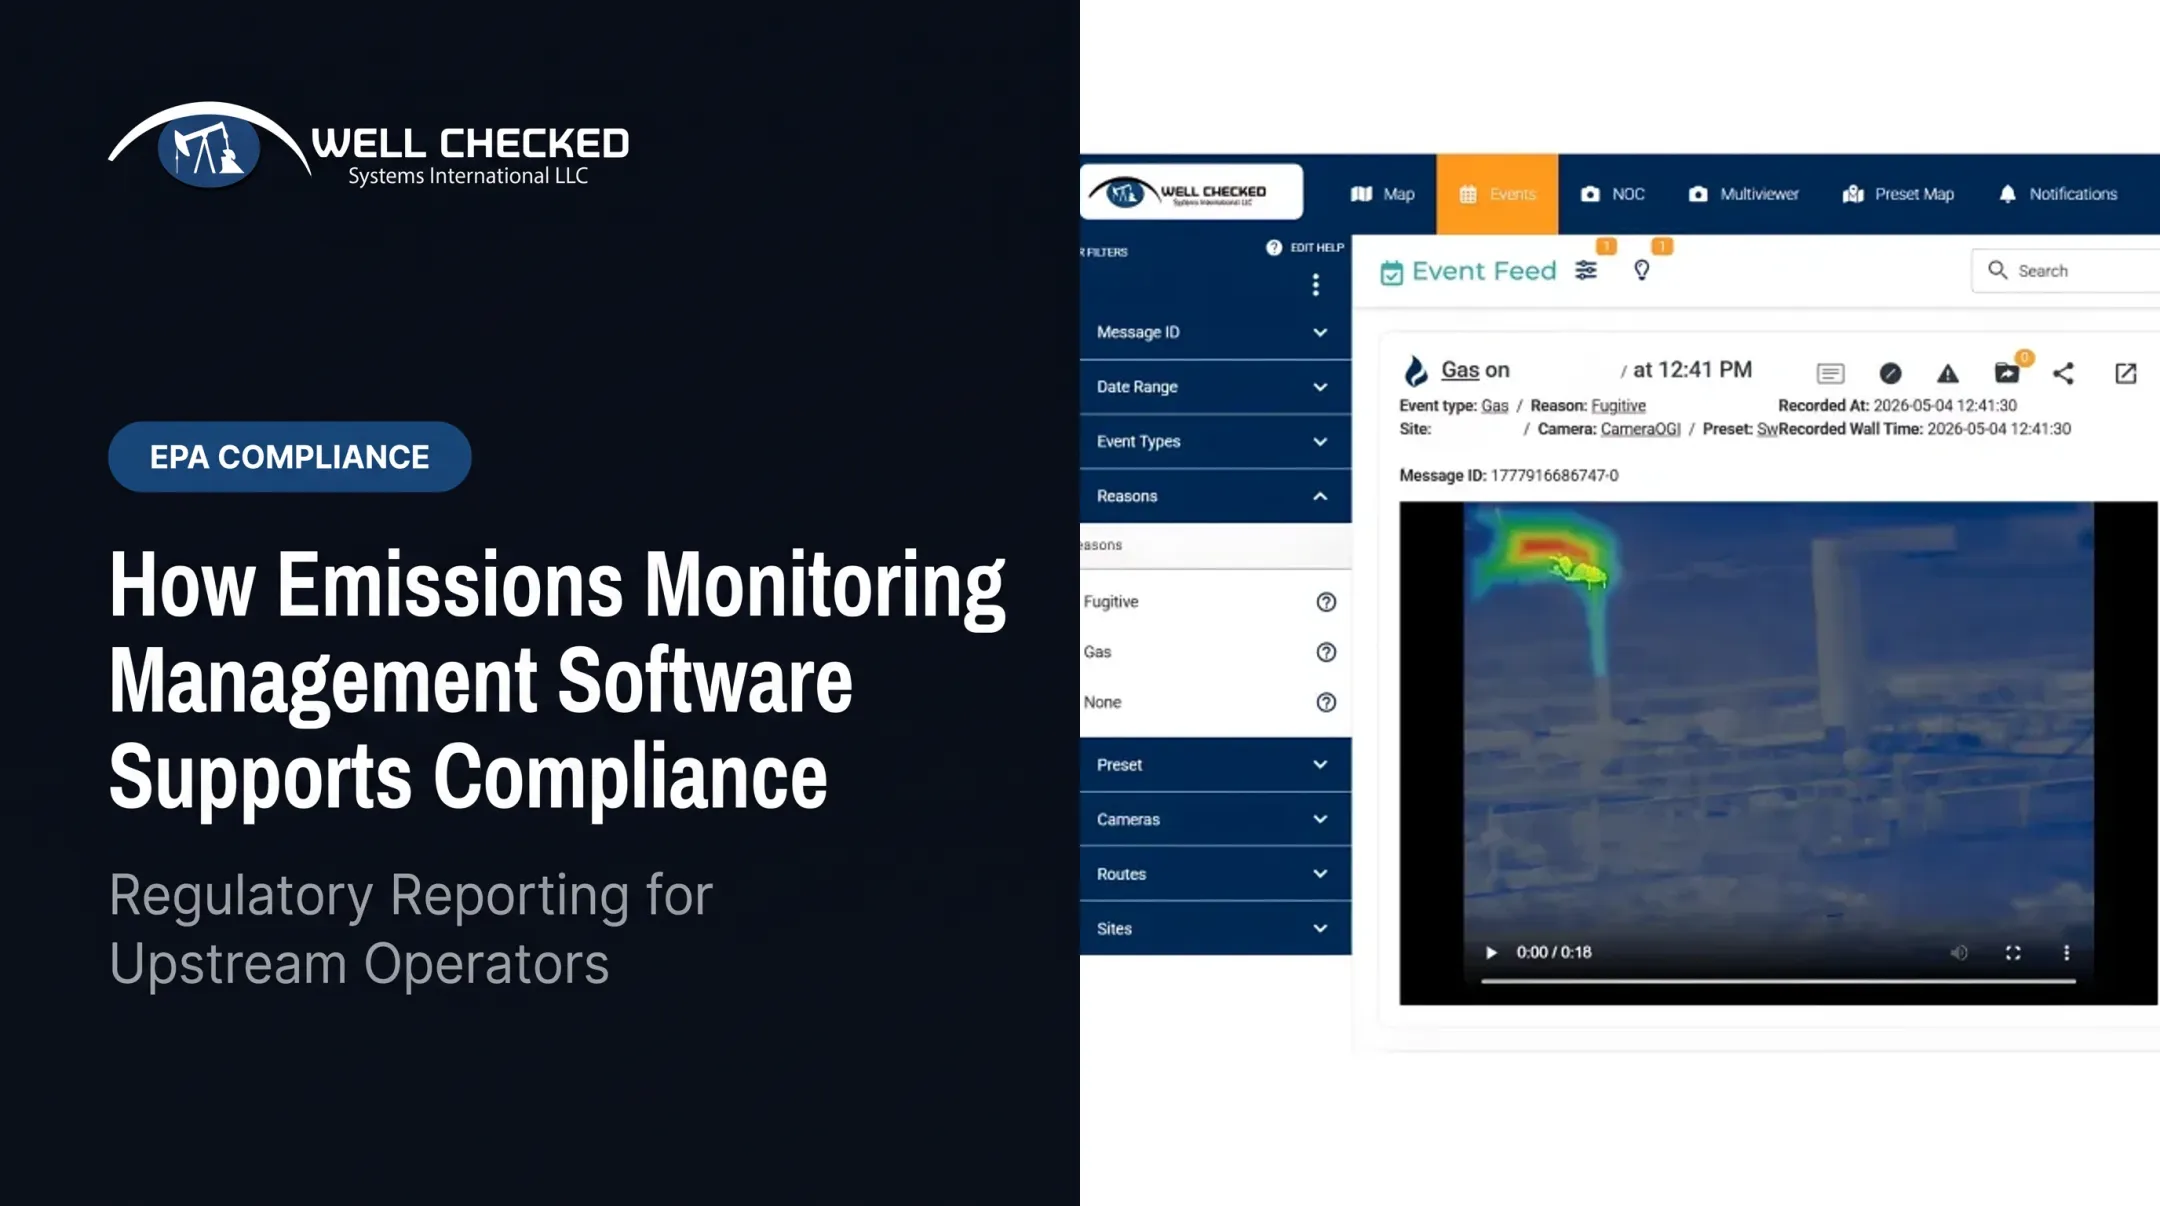Viewport: 2160px width, 1206px height.
Task: Mute the video volume
Action: [1959, 953]
